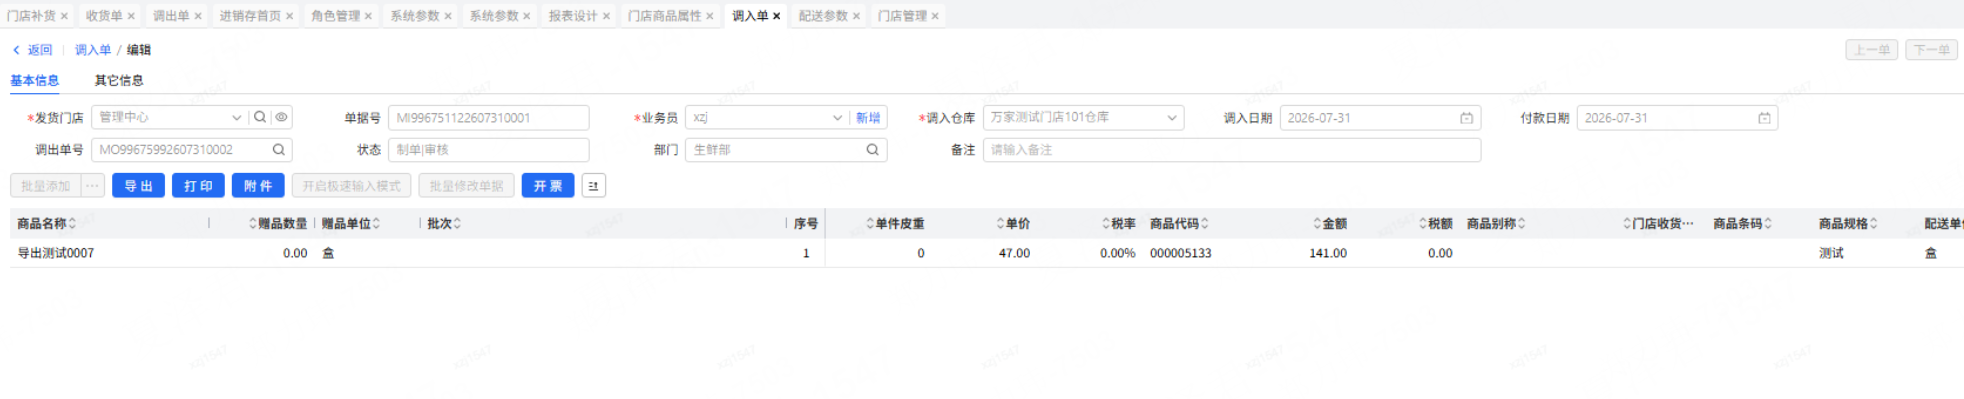Open calendar icon for 调入日期
The width and height of the screenshot is (1964, 399).
click(1467, 118)
